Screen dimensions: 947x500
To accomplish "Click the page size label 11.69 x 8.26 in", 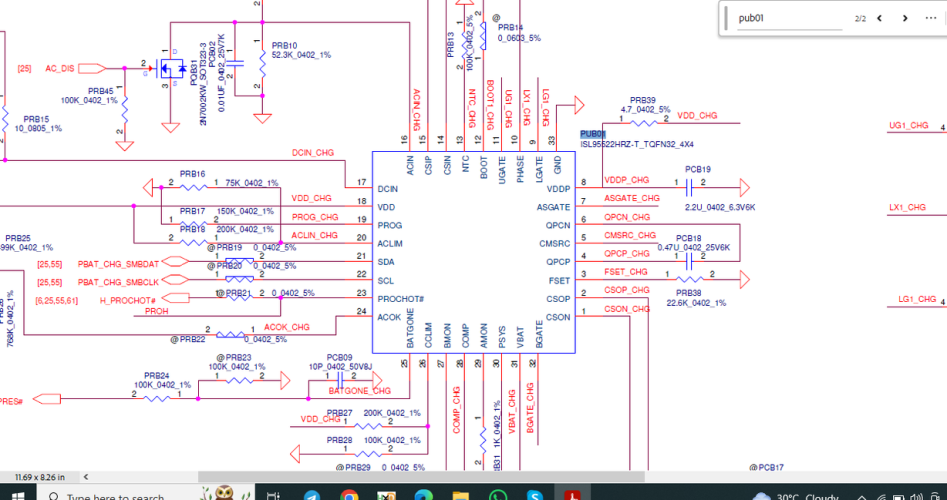I will tap(40, 476).
